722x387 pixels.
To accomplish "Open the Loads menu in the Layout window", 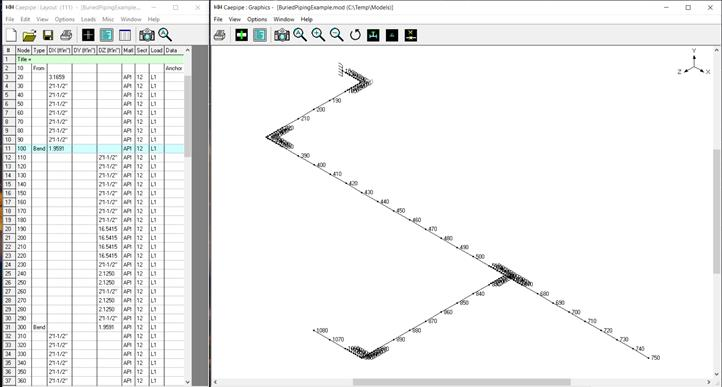I will tap(88, 19).
